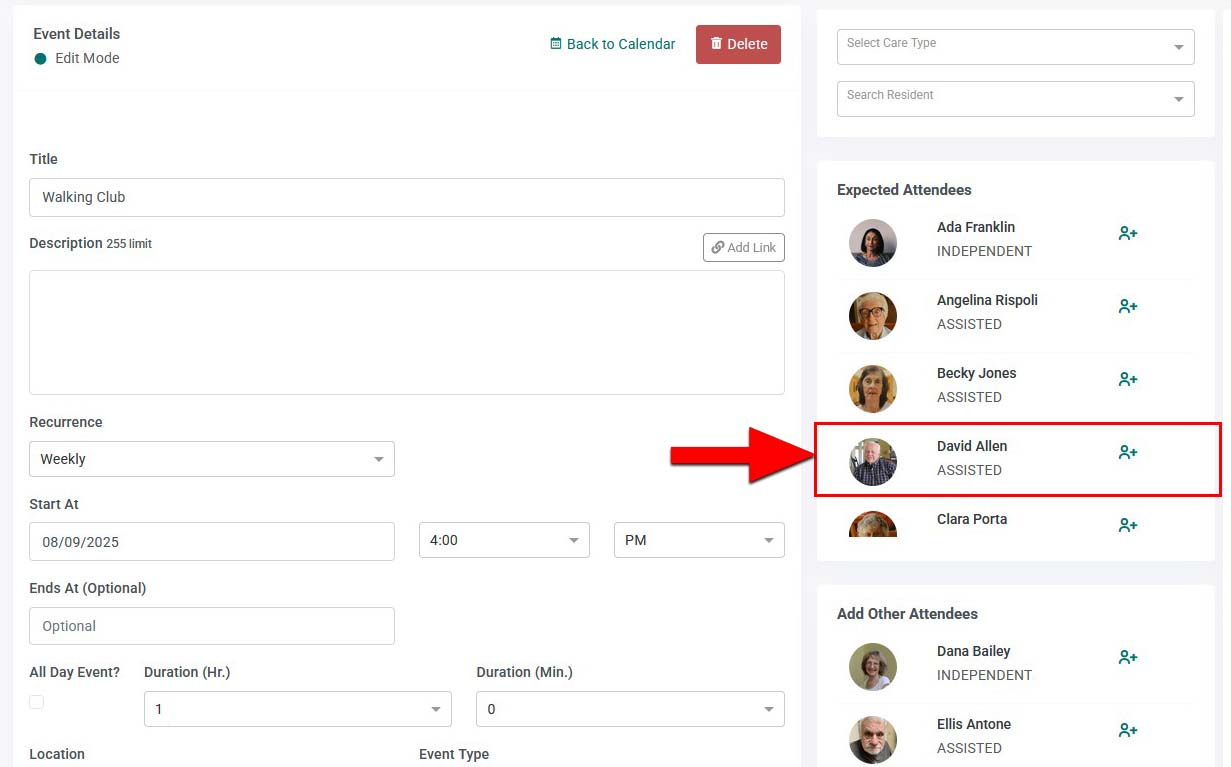Click add-attendee icon beside Becky Jones
The height and width of the screenshot is (767, 1231).
(1128, 379)
